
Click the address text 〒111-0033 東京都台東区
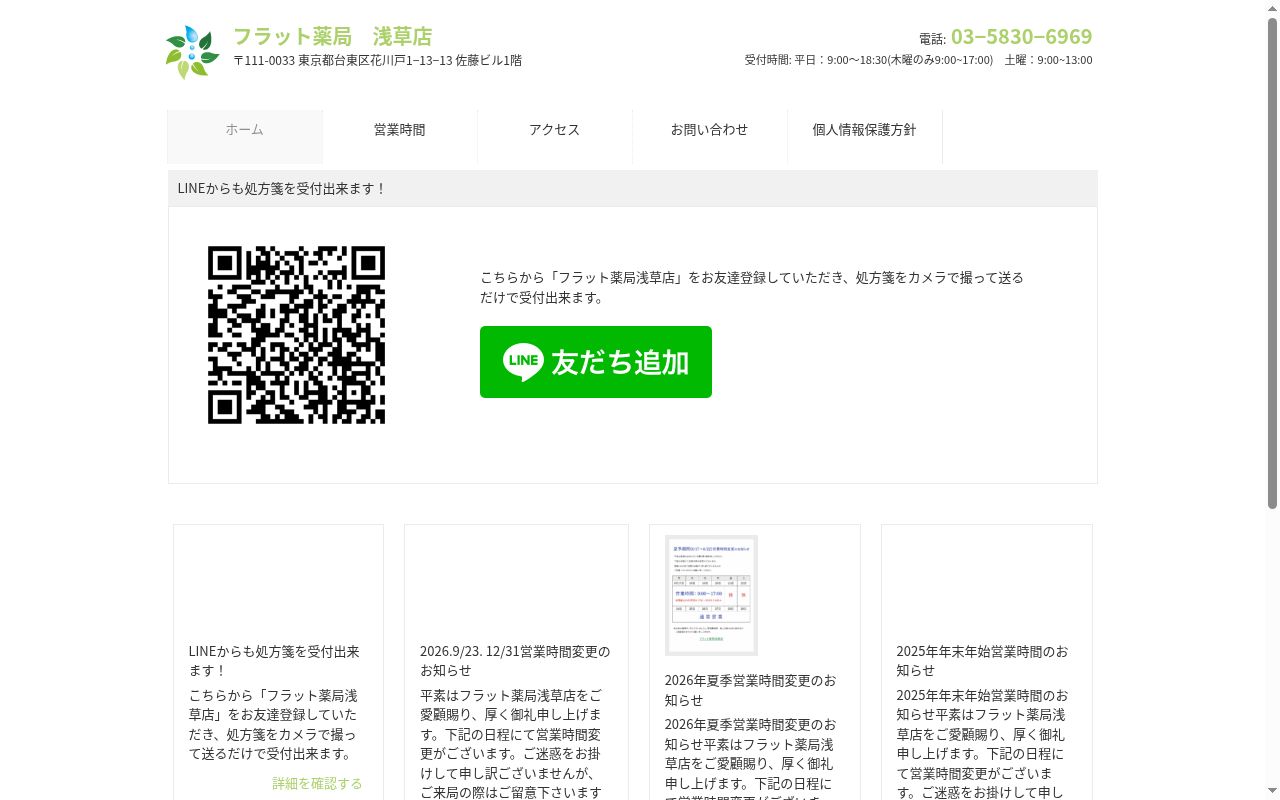(378, 60)
